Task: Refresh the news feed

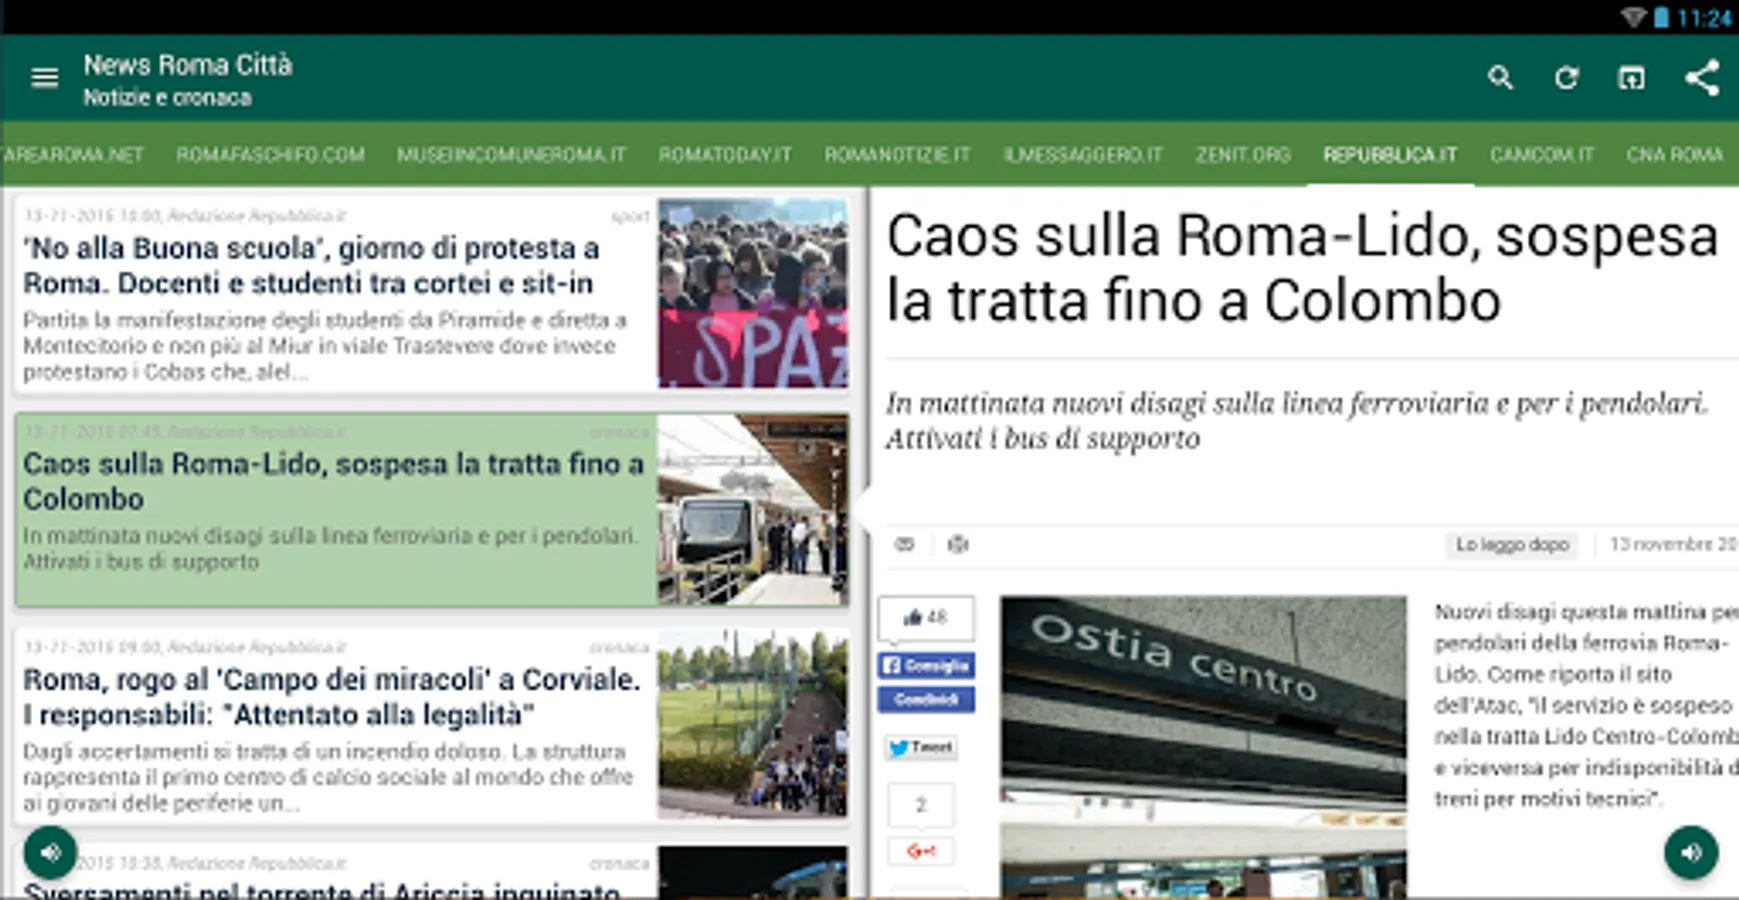Action: (1566, 78)
